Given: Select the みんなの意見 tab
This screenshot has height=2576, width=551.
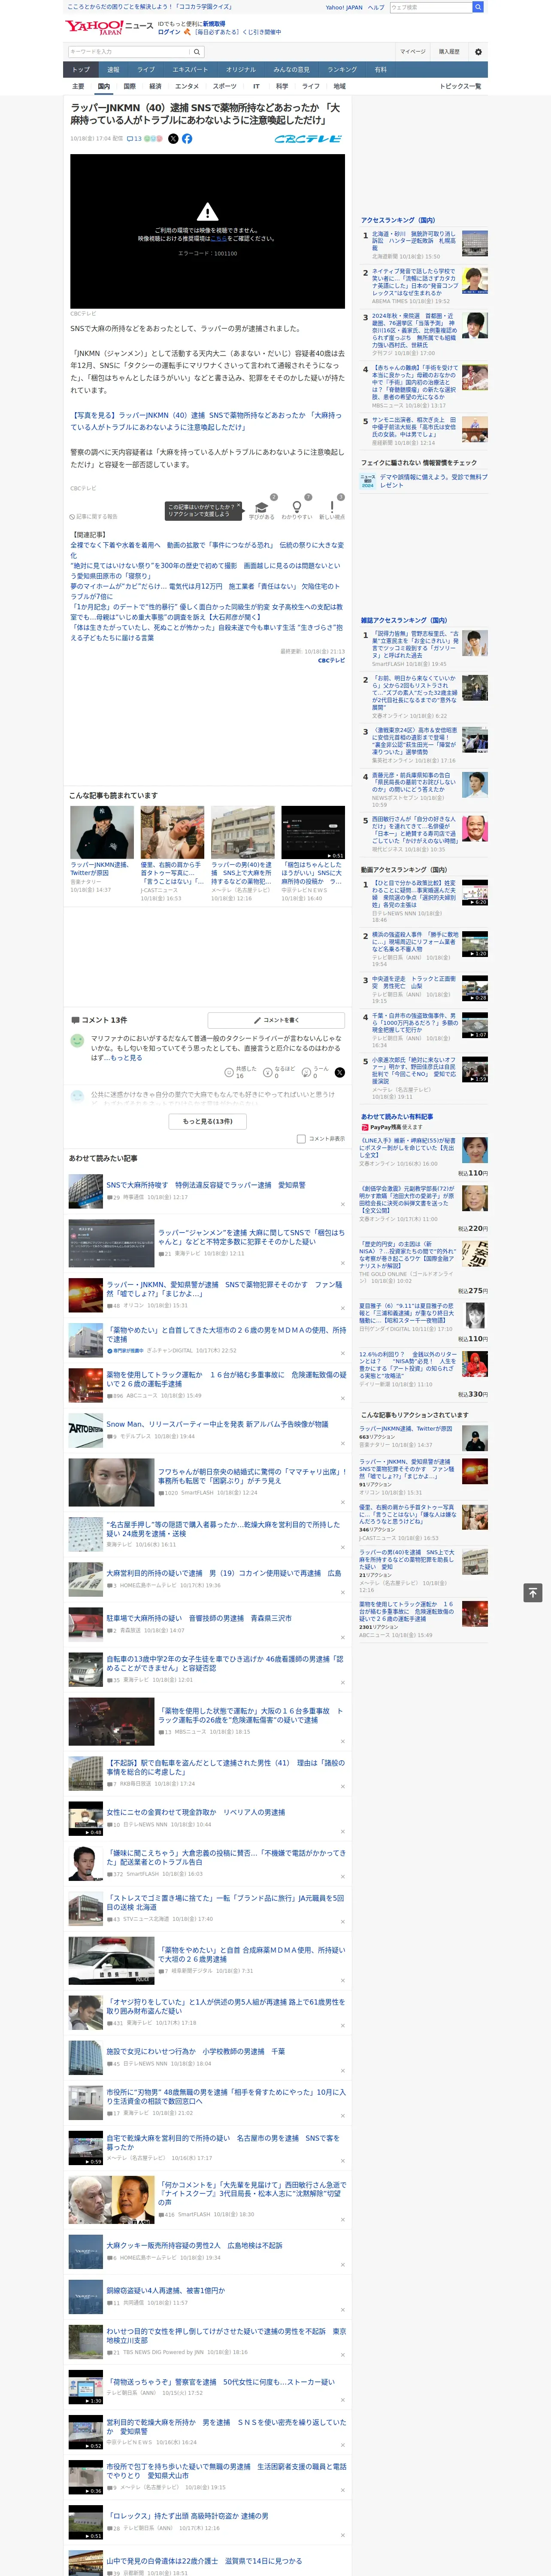Looking at the screenshot, I should point(292,70).
